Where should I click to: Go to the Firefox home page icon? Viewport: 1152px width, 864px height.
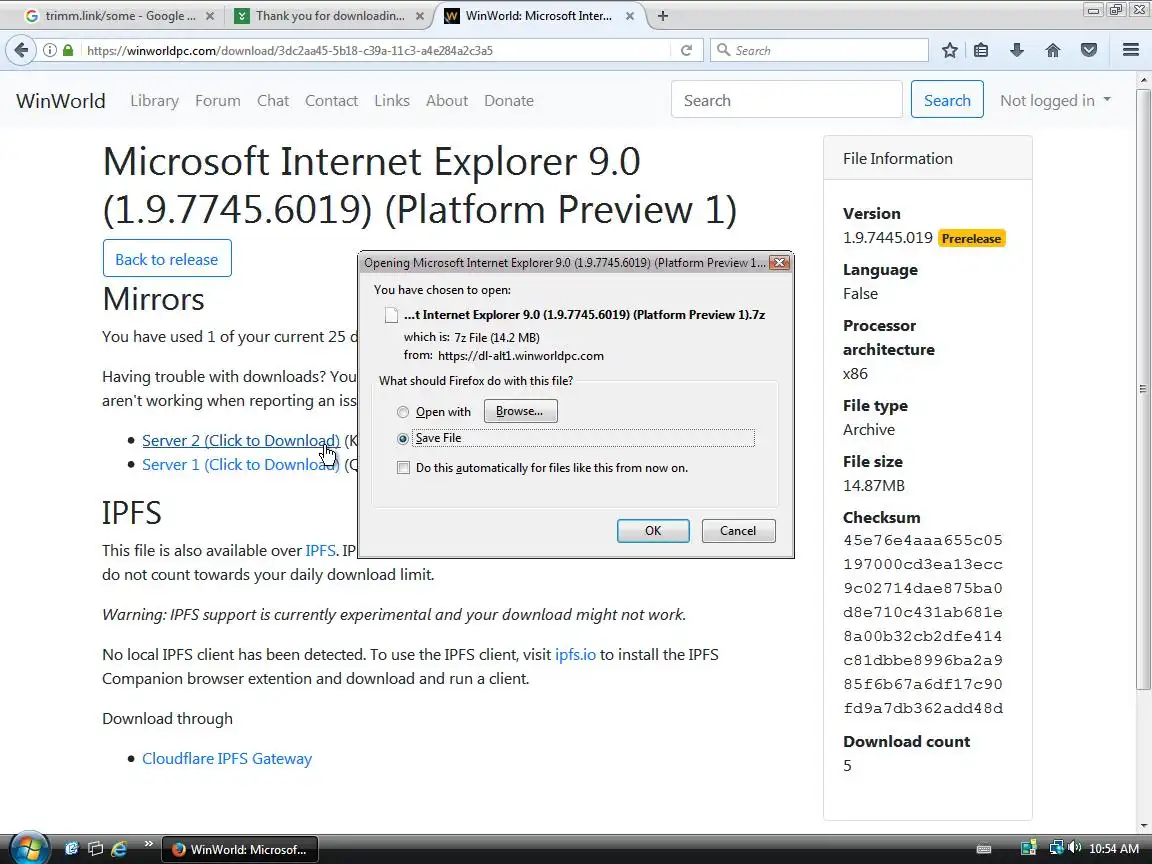[x=1053, y=50]
